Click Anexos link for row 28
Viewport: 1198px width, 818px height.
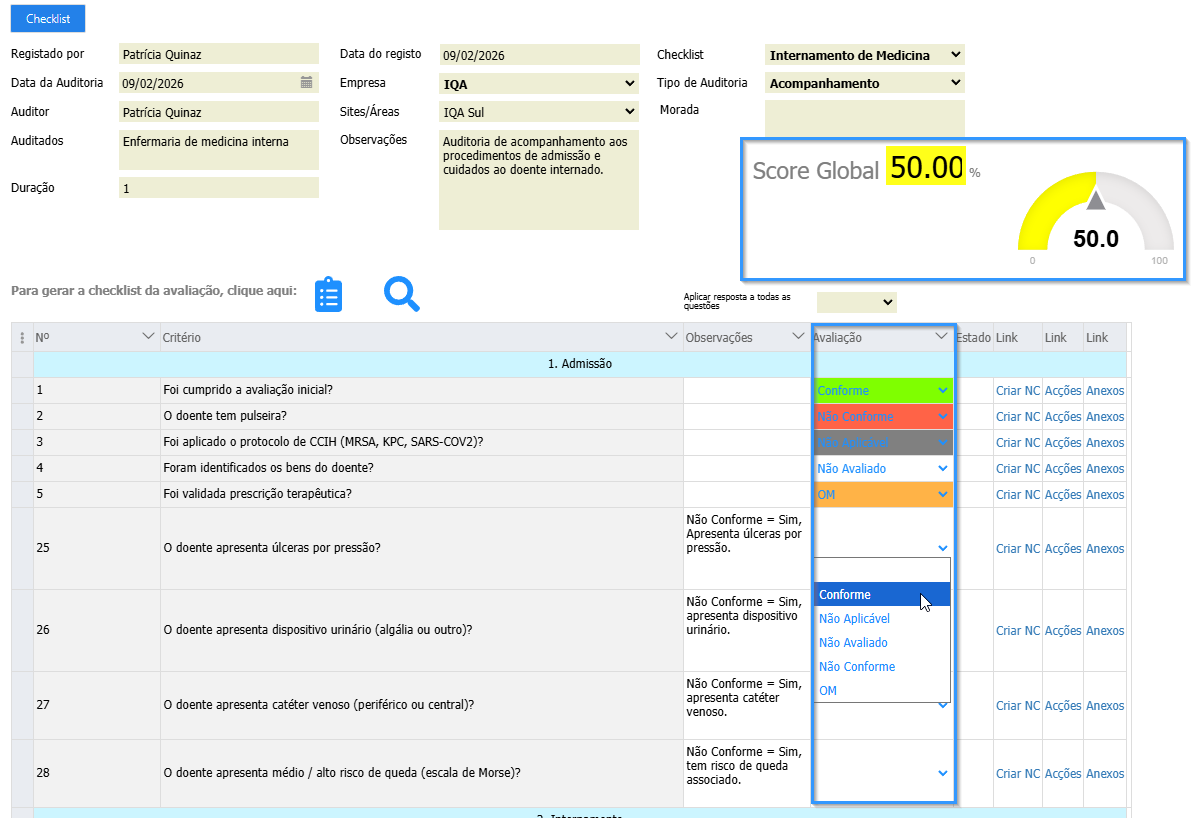point(1105,773)
